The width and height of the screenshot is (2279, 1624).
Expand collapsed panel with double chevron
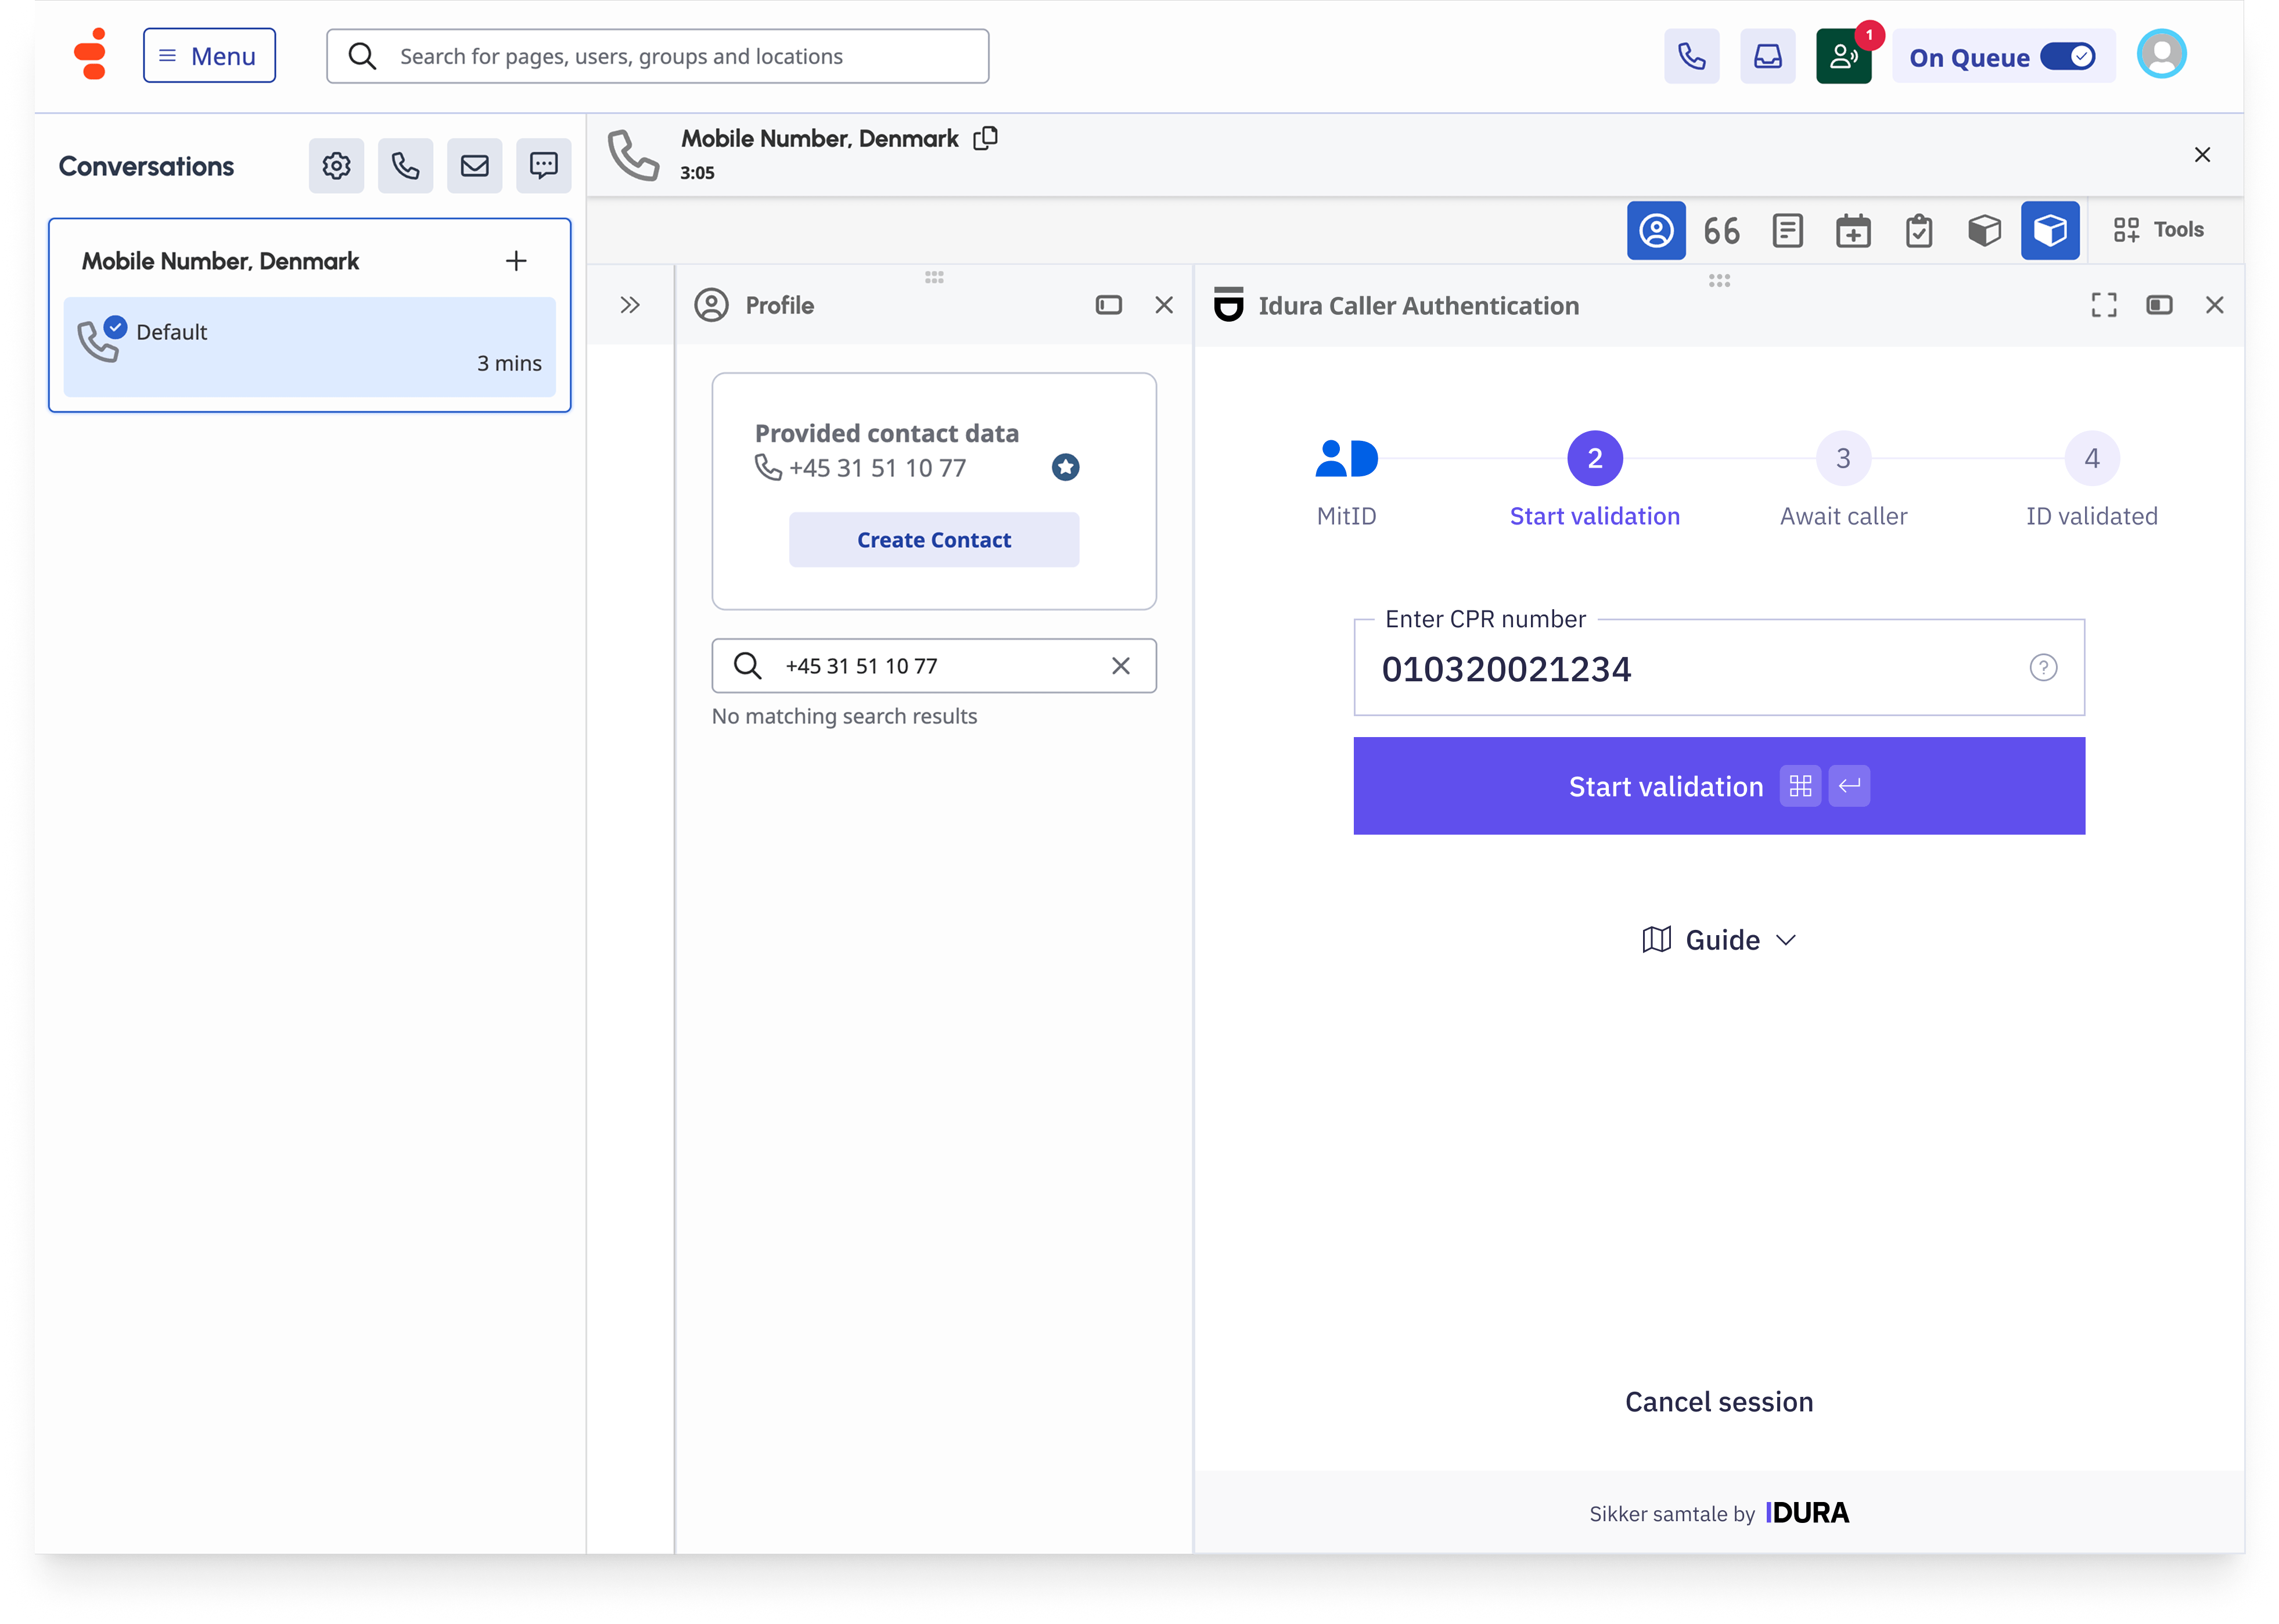629,305
